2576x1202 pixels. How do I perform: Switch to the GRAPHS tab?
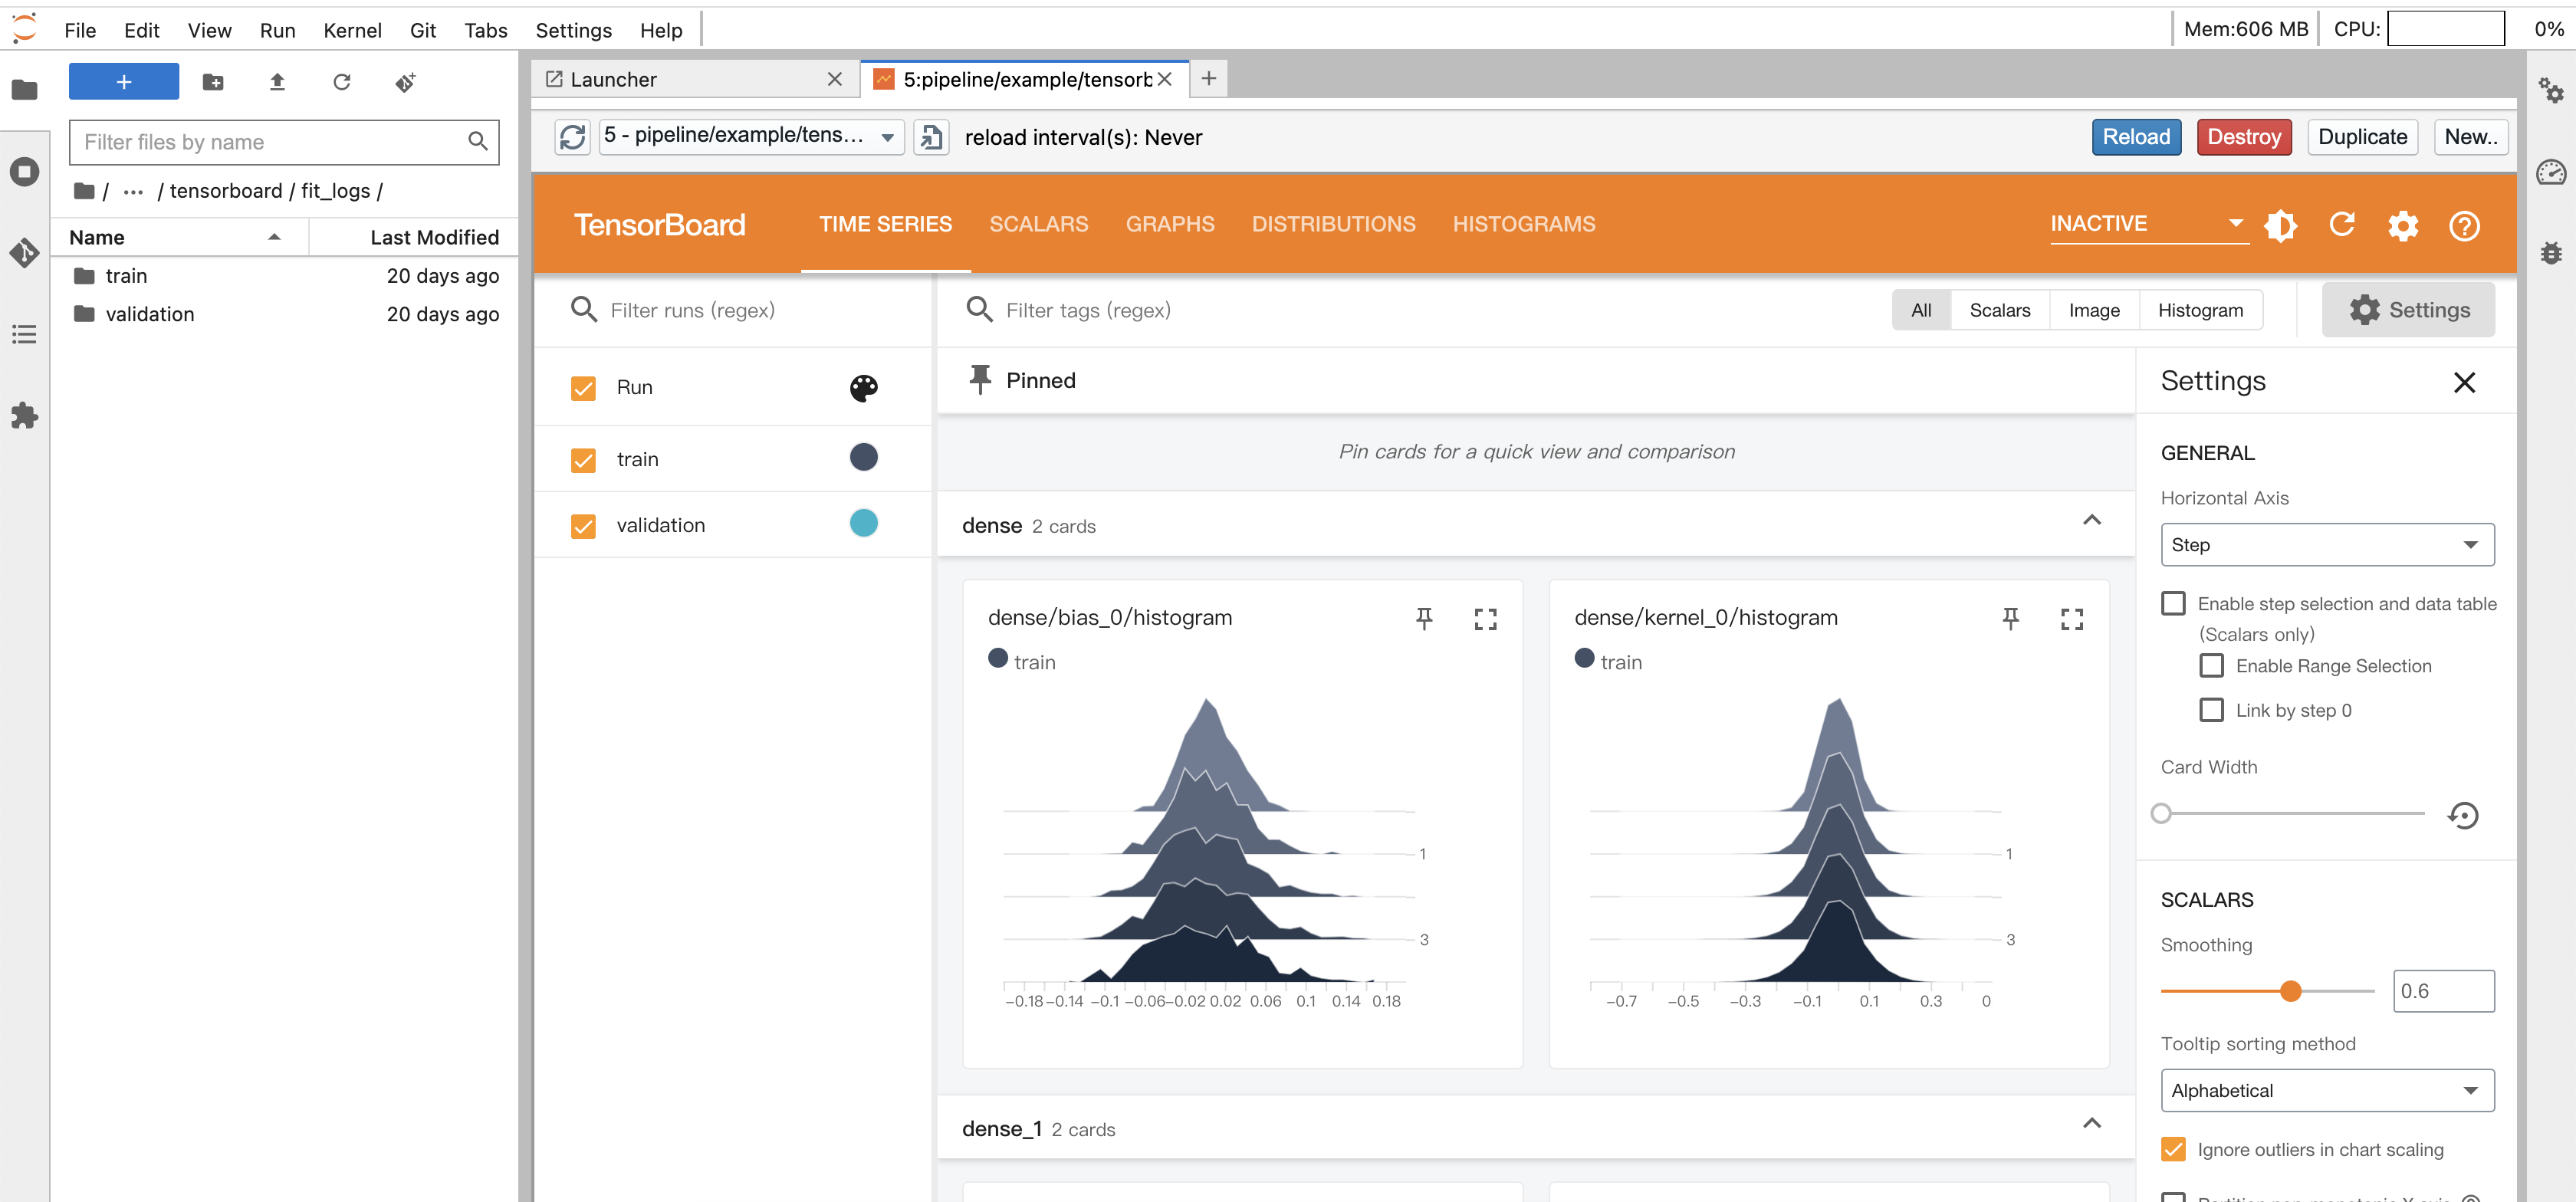tap(1169, 224)
